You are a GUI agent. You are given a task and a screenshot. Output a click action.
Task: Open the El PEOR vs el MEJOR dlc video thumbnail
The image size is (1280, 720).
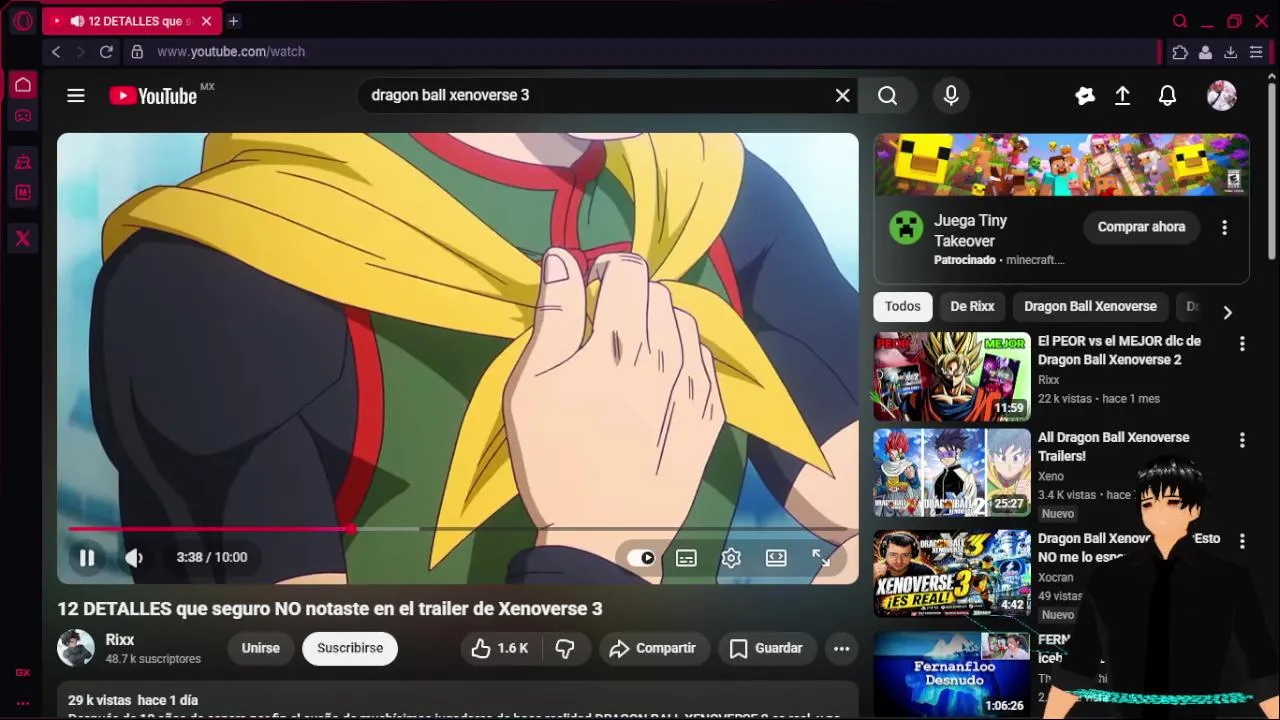[952, 377]
